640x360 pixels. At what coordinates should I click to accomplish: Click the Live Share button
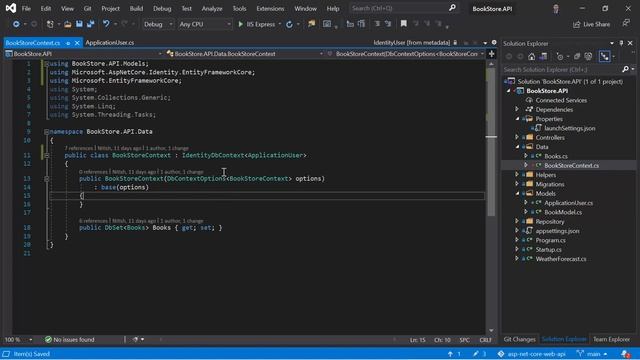coord(591,24)
